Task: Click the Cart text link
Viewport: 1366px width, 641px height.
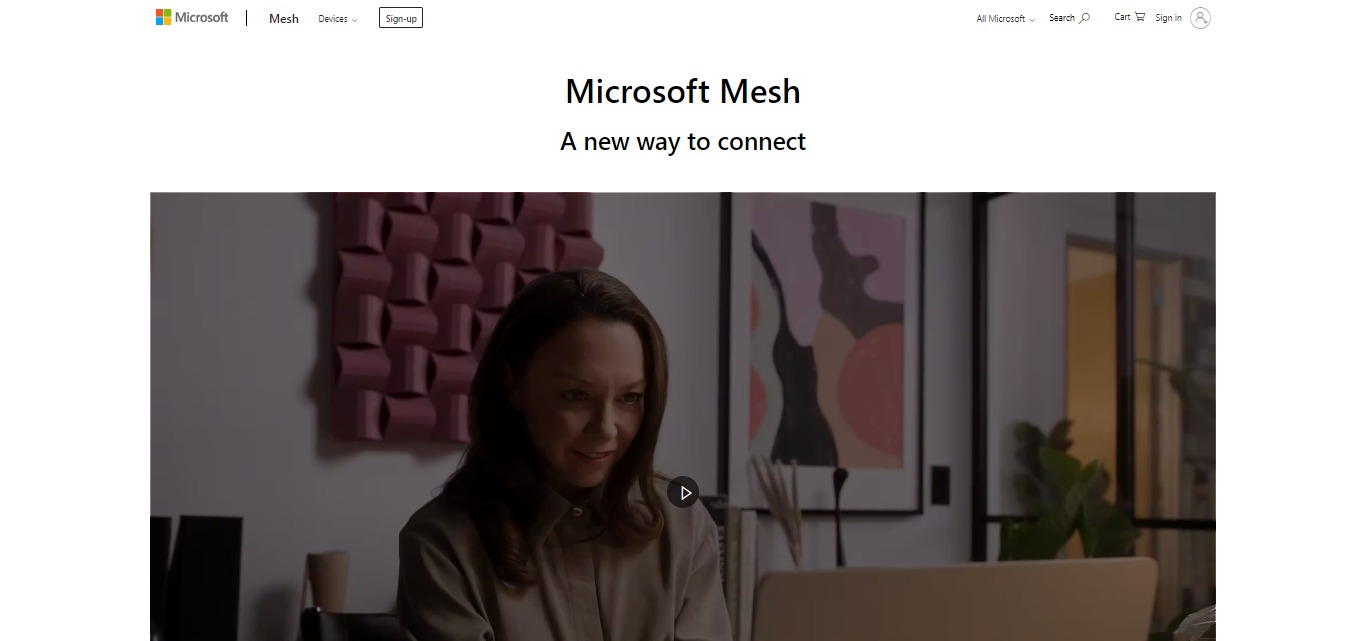Action: [1122, 17]
